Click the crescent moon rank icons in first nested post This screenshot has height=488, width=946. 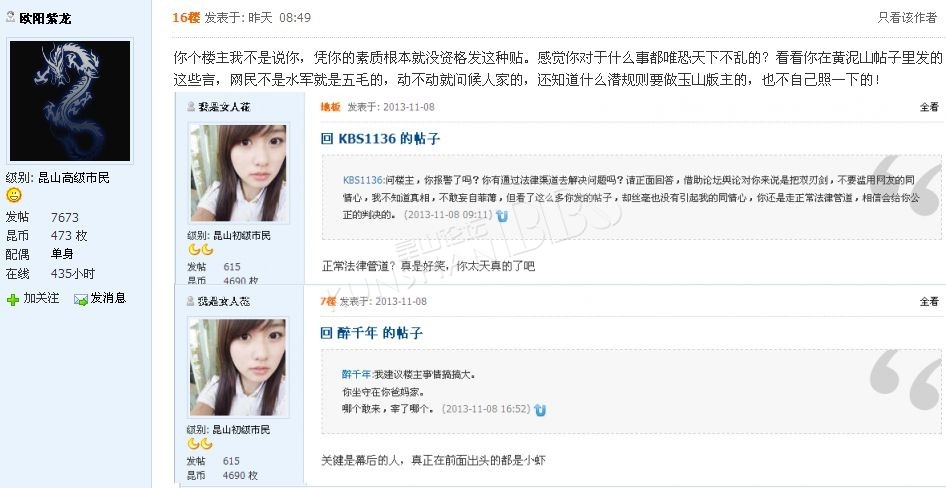(200, 249)
